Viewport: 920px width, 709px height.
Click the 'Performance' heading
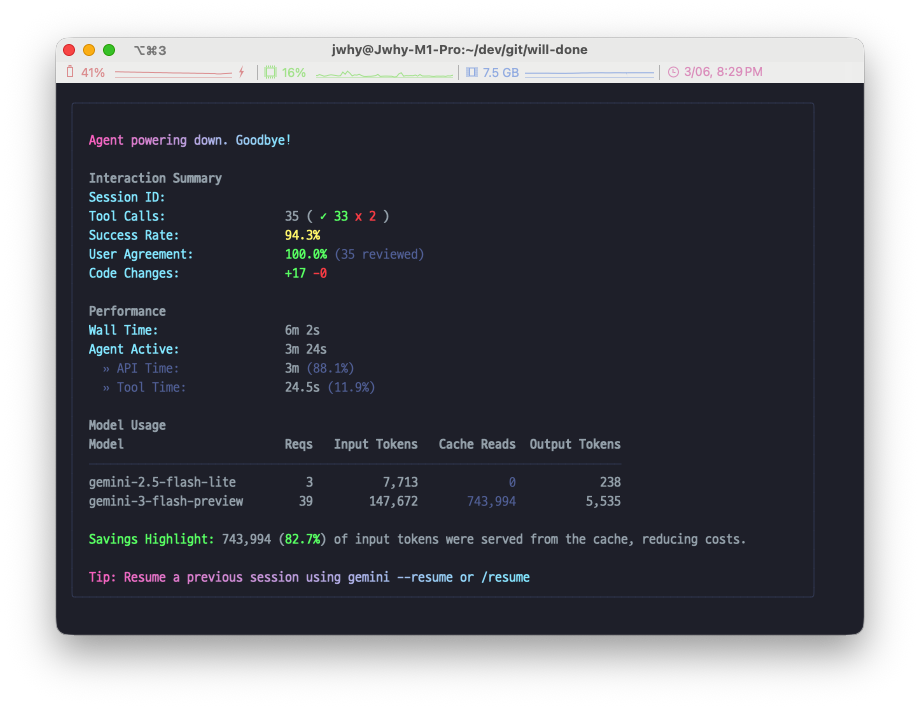pyautogui.click(x=127, y=311)
